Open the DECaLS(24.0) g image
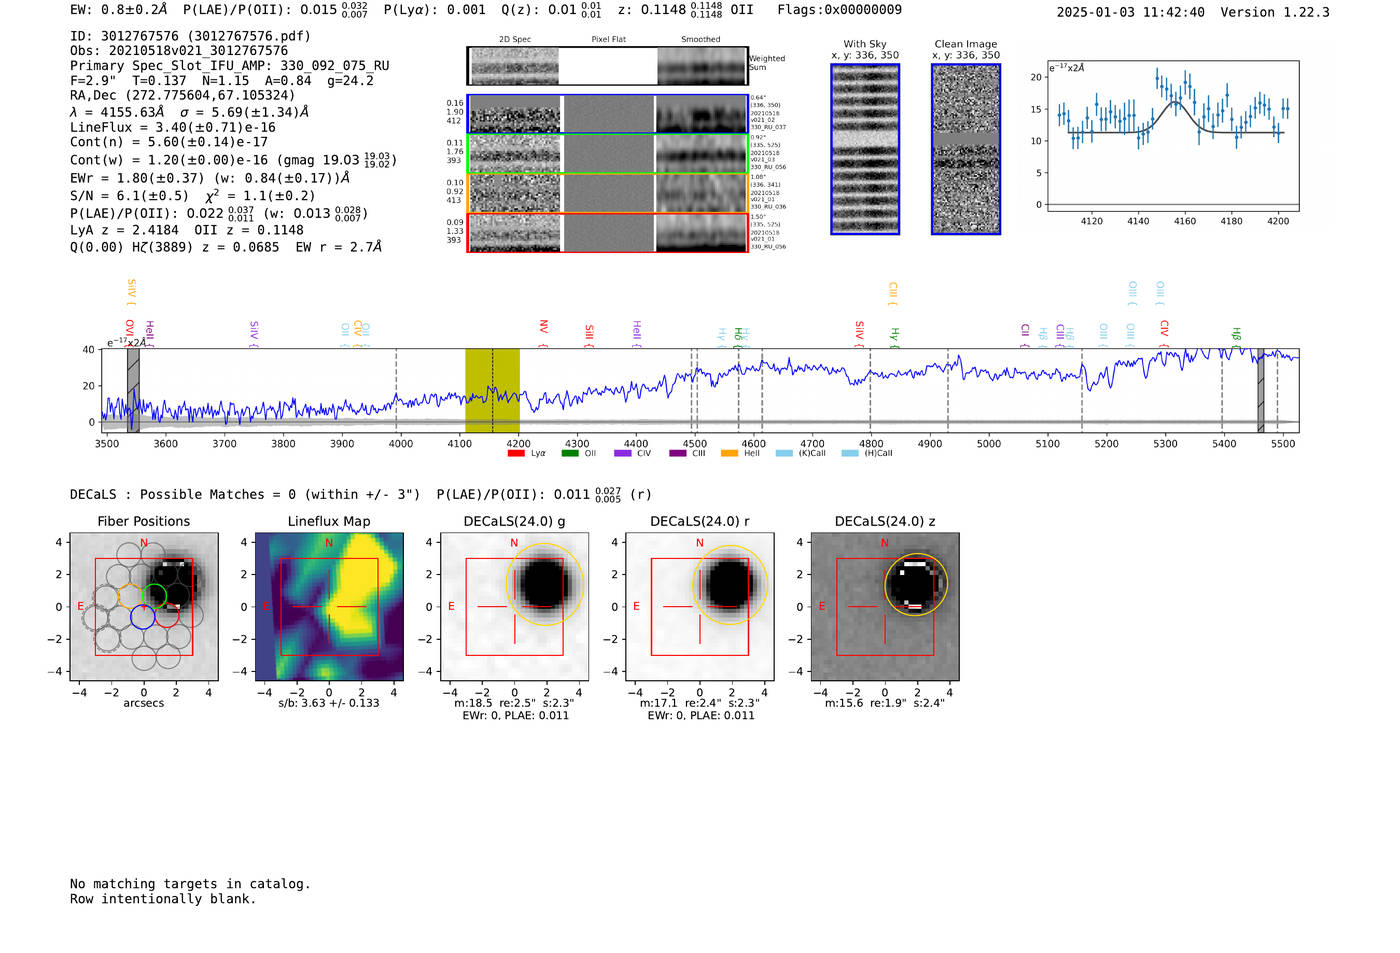The width and height of the screenshot is (1400, 953). coord(514,607)
